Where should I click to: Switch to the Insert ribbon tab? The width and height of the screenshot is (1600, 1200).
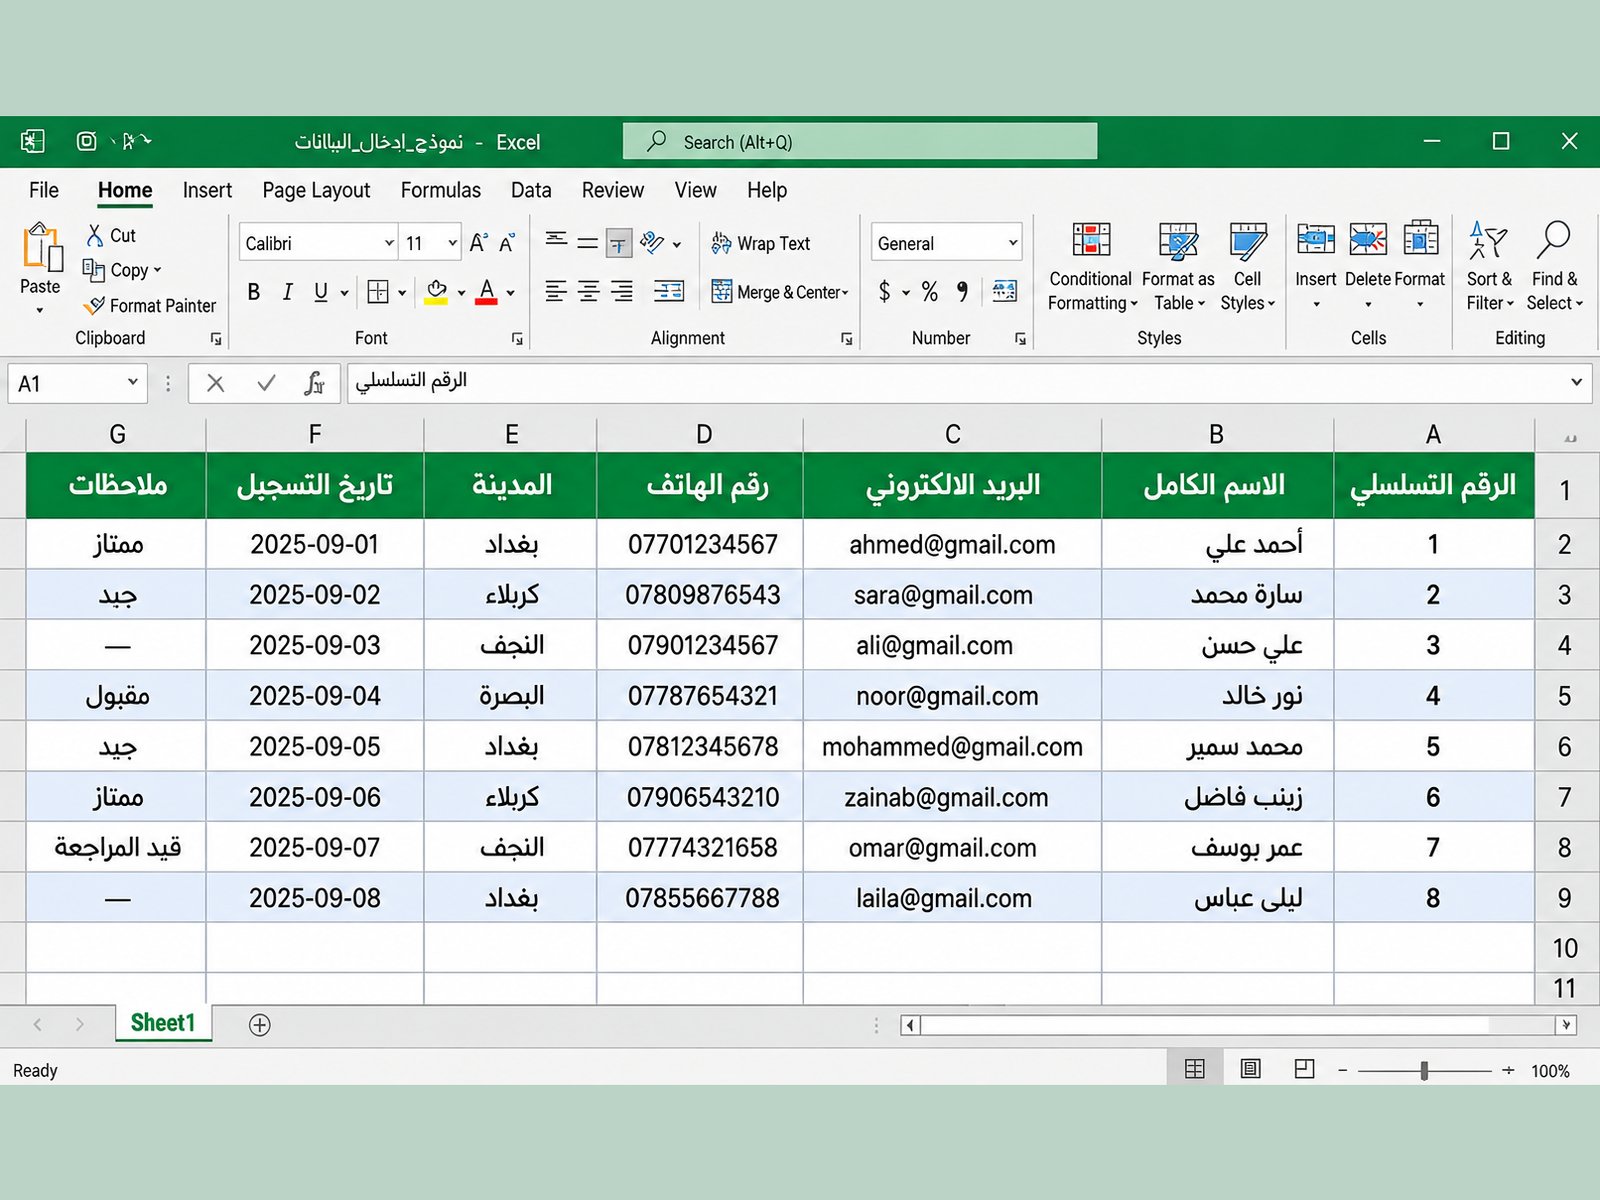pyautogui.click(x=207, y=190)
